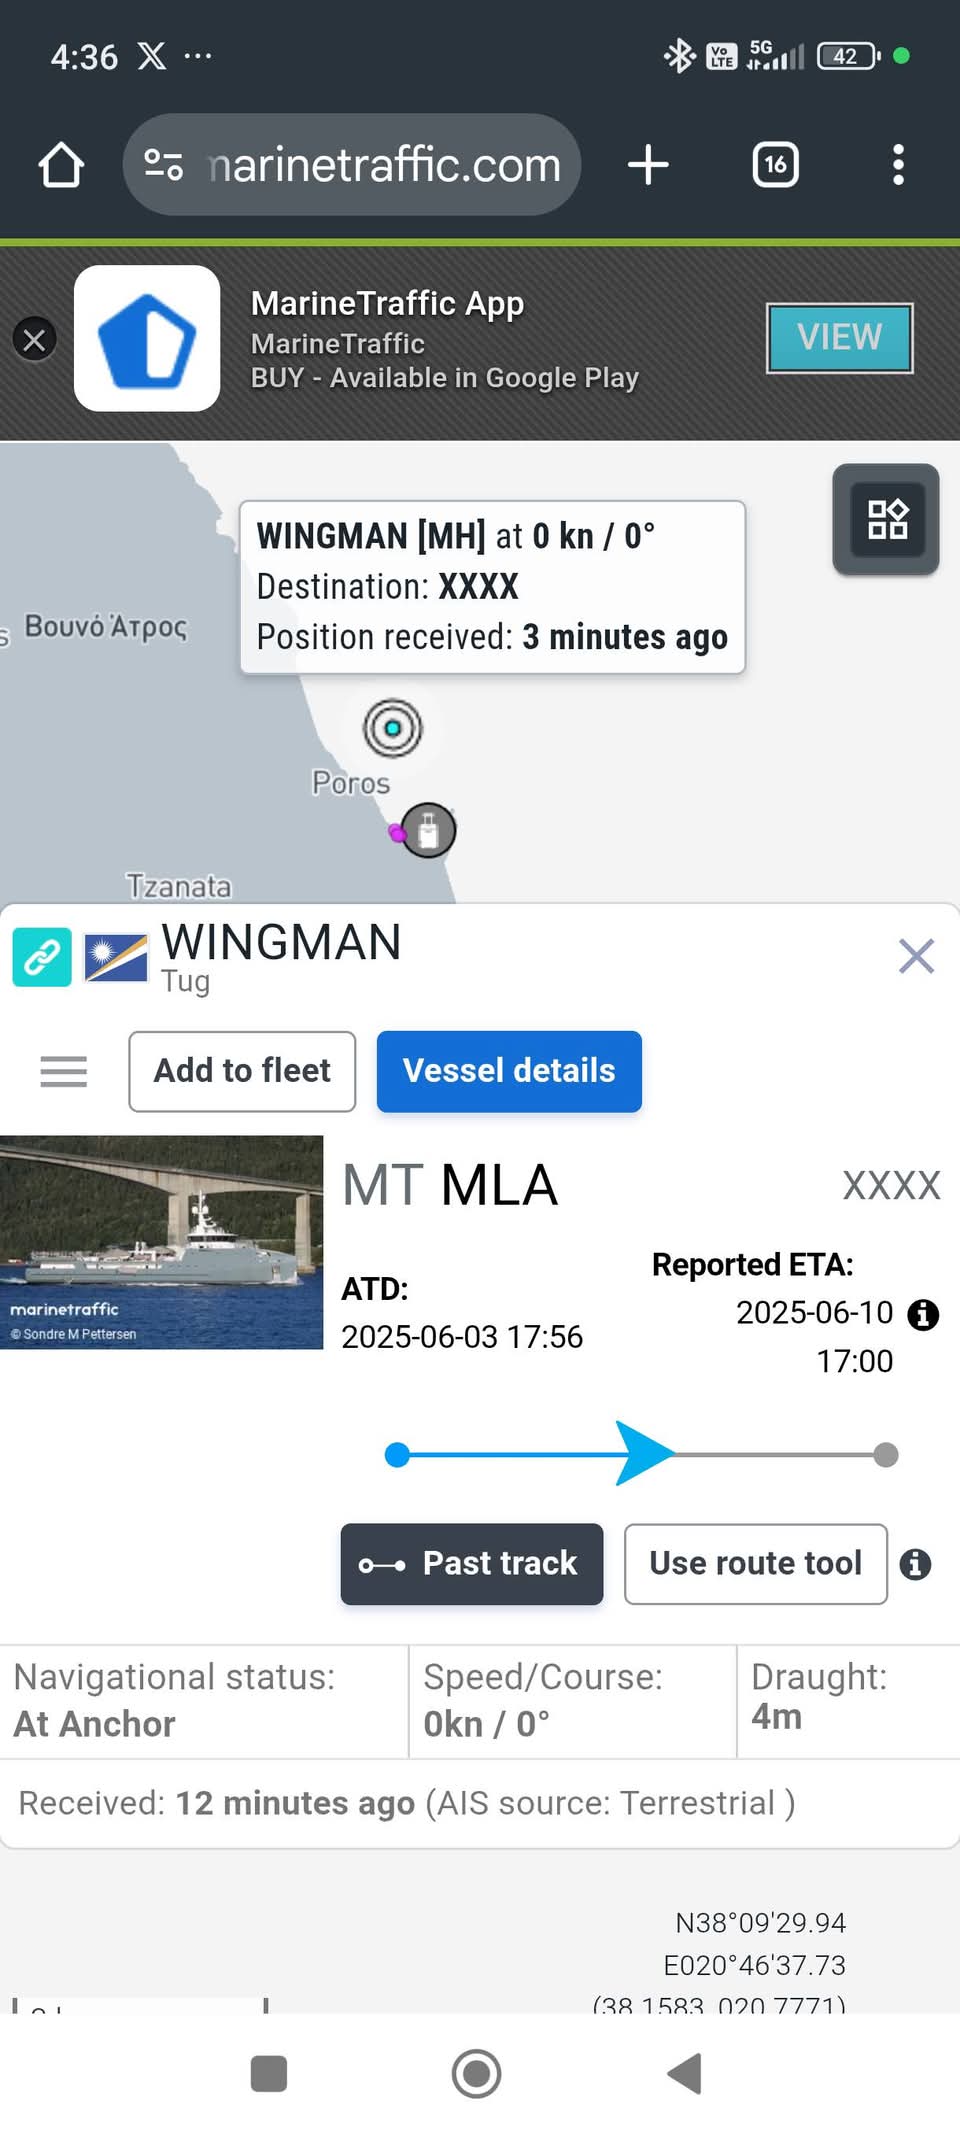Tap the site settings icon in address bar
960x2134 pixels.
click(x=164, y=165)
